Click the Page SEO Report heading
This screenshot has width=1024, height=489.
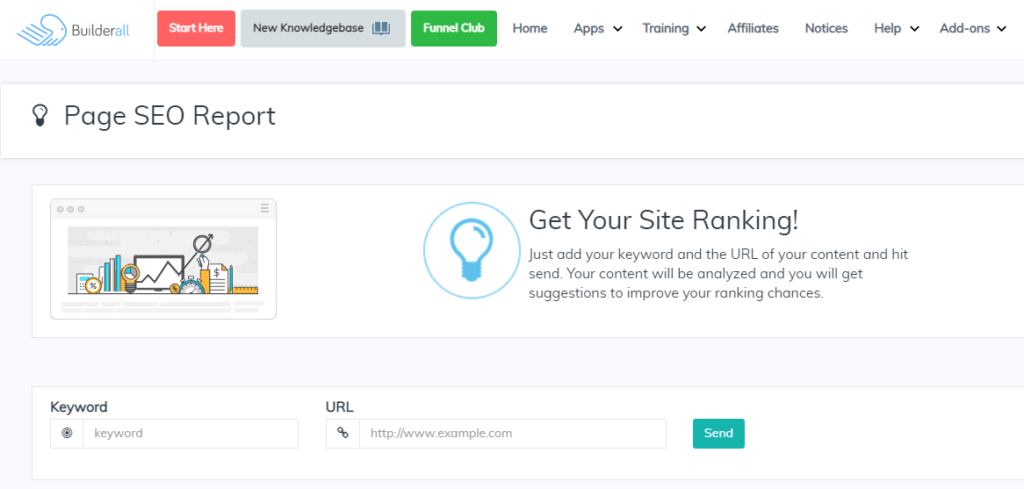pos(169,116)
